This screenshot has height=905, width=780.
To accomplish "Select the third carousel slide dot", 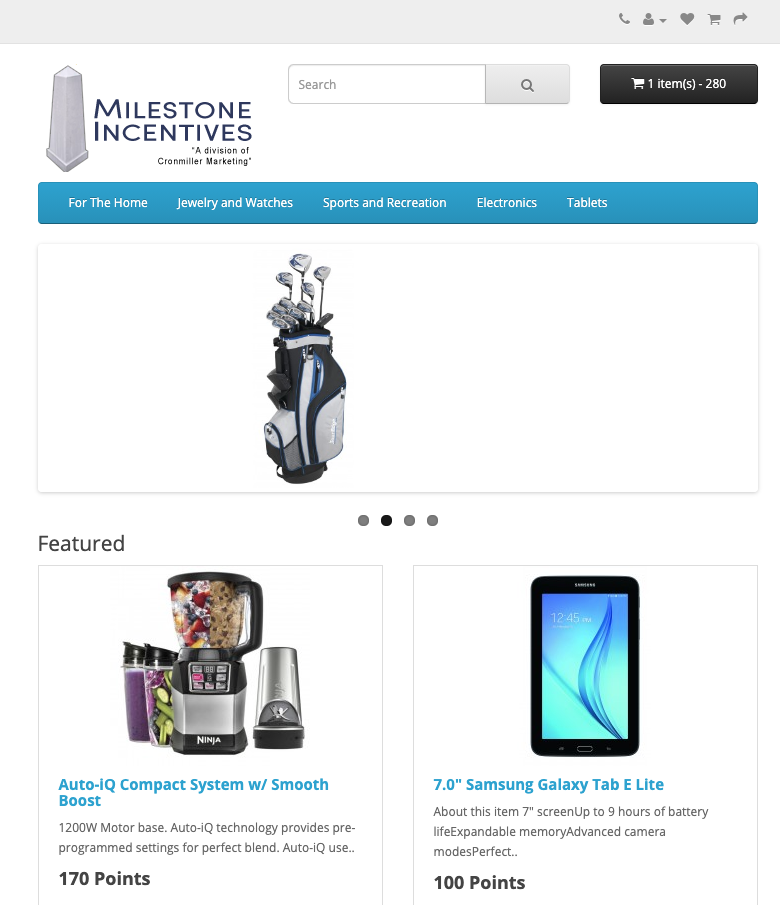I will point(409,521).
